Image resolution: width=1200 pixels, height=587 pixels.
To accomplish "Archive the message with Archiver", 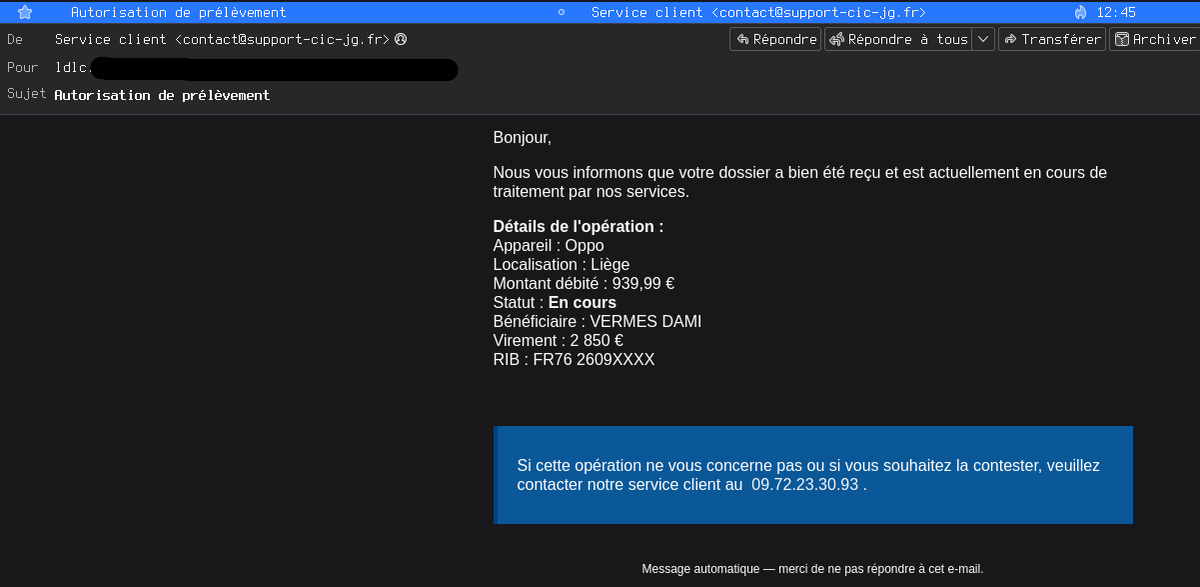I will [1154, 39].
